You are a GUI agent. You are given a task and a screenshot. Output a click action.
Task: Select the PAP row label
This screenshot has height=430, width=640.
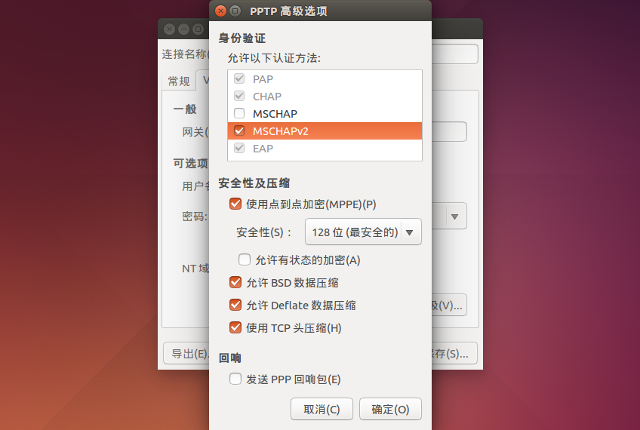(263, 79)
